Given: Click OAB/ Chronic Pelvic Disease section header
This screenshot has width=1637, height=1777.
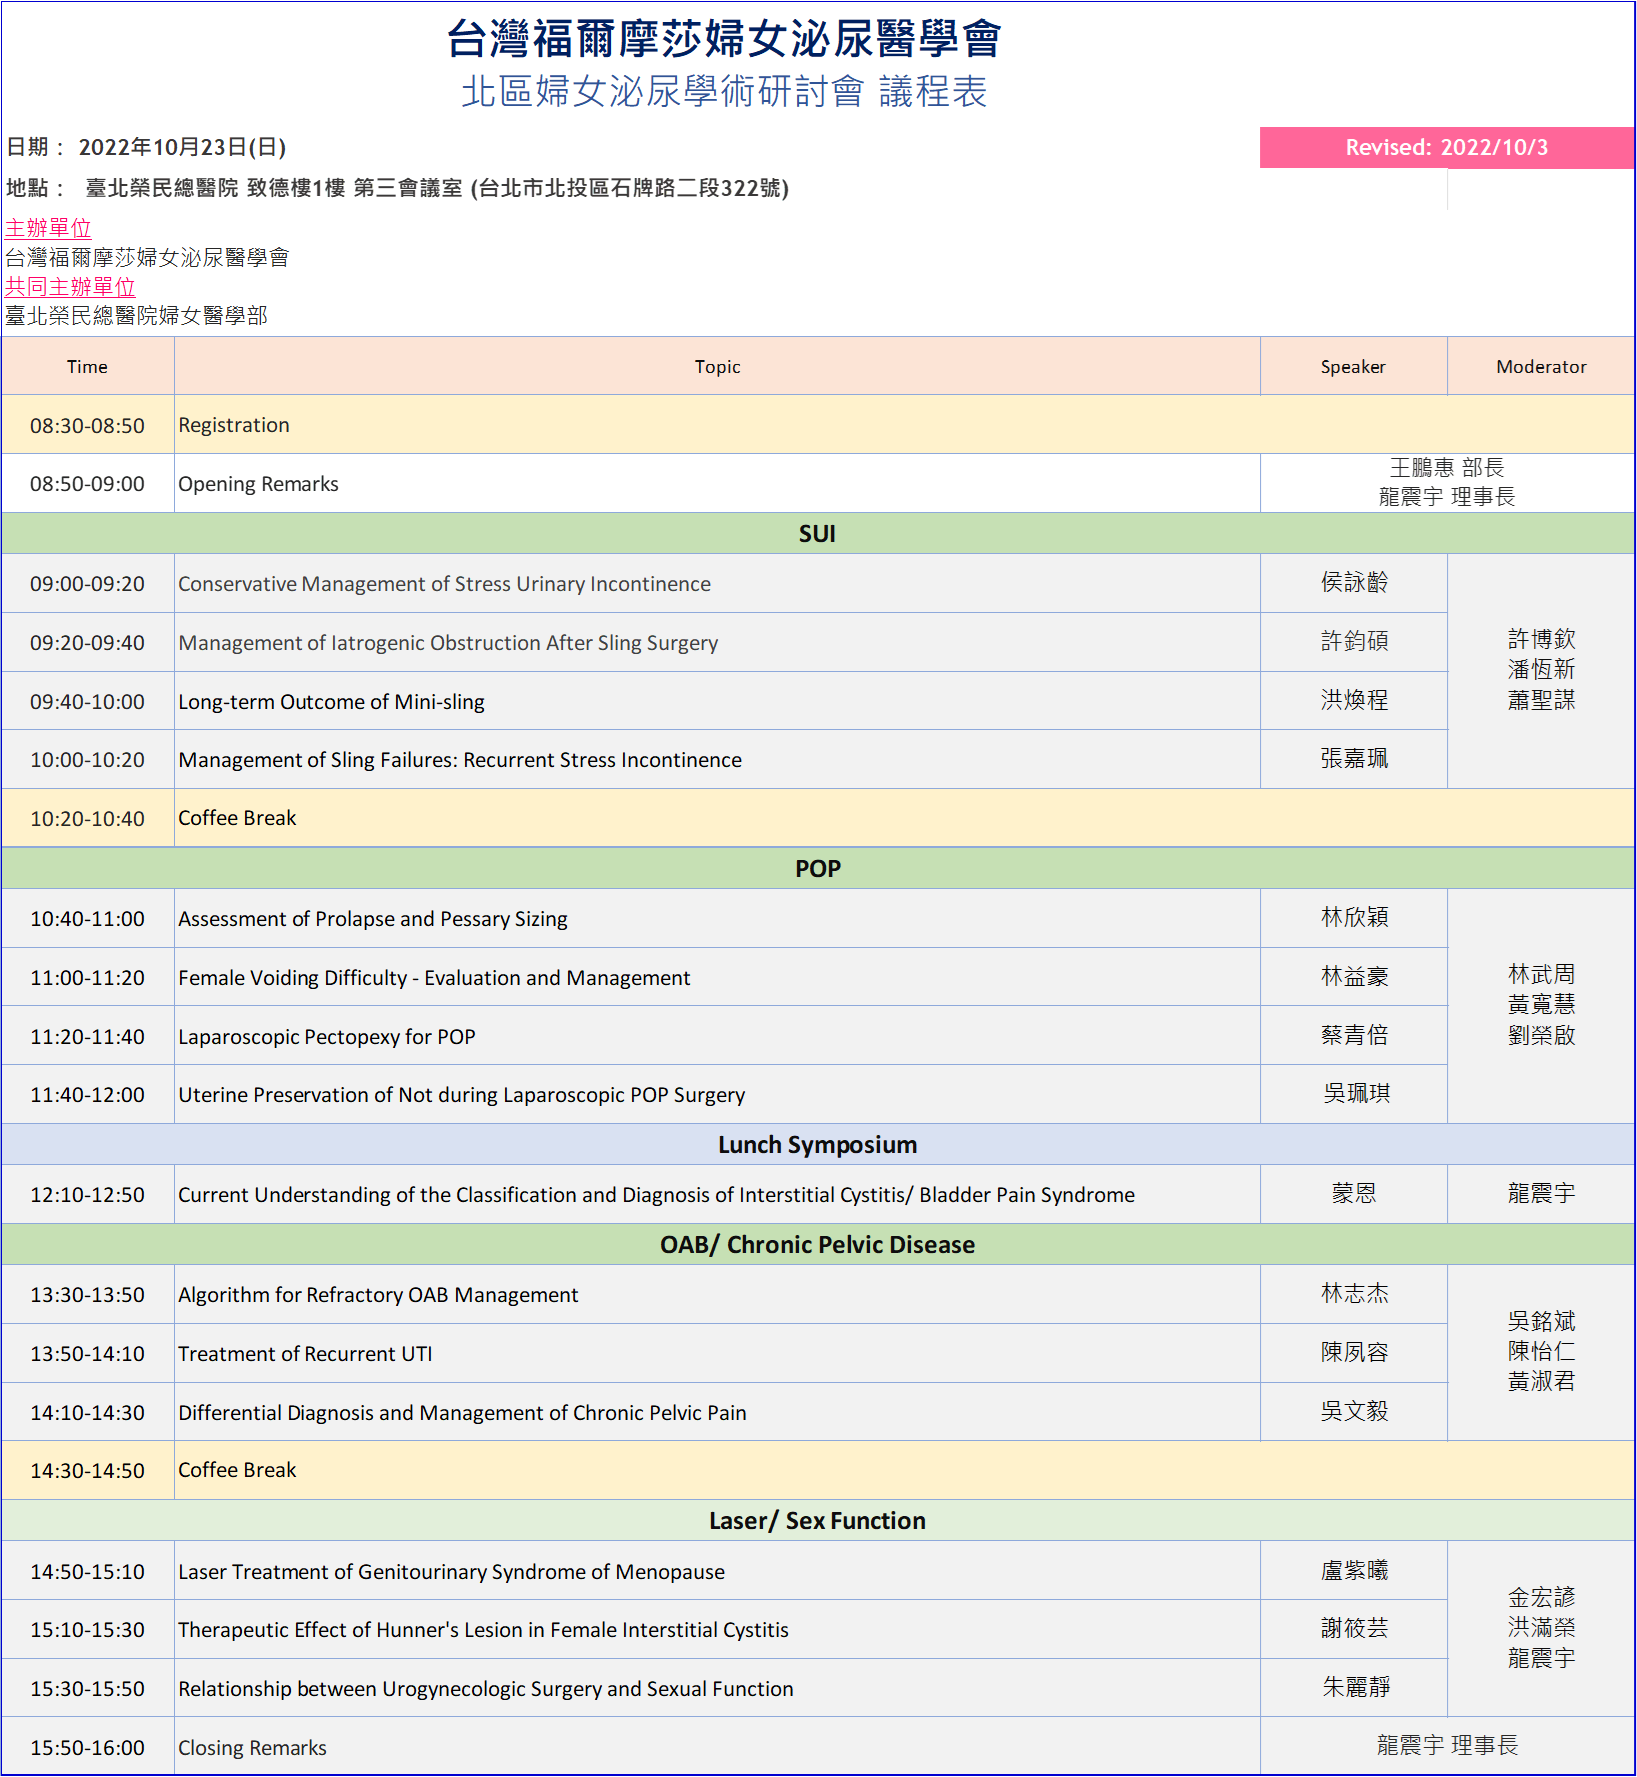Looking at the screenshot, I should [817, 1245].
